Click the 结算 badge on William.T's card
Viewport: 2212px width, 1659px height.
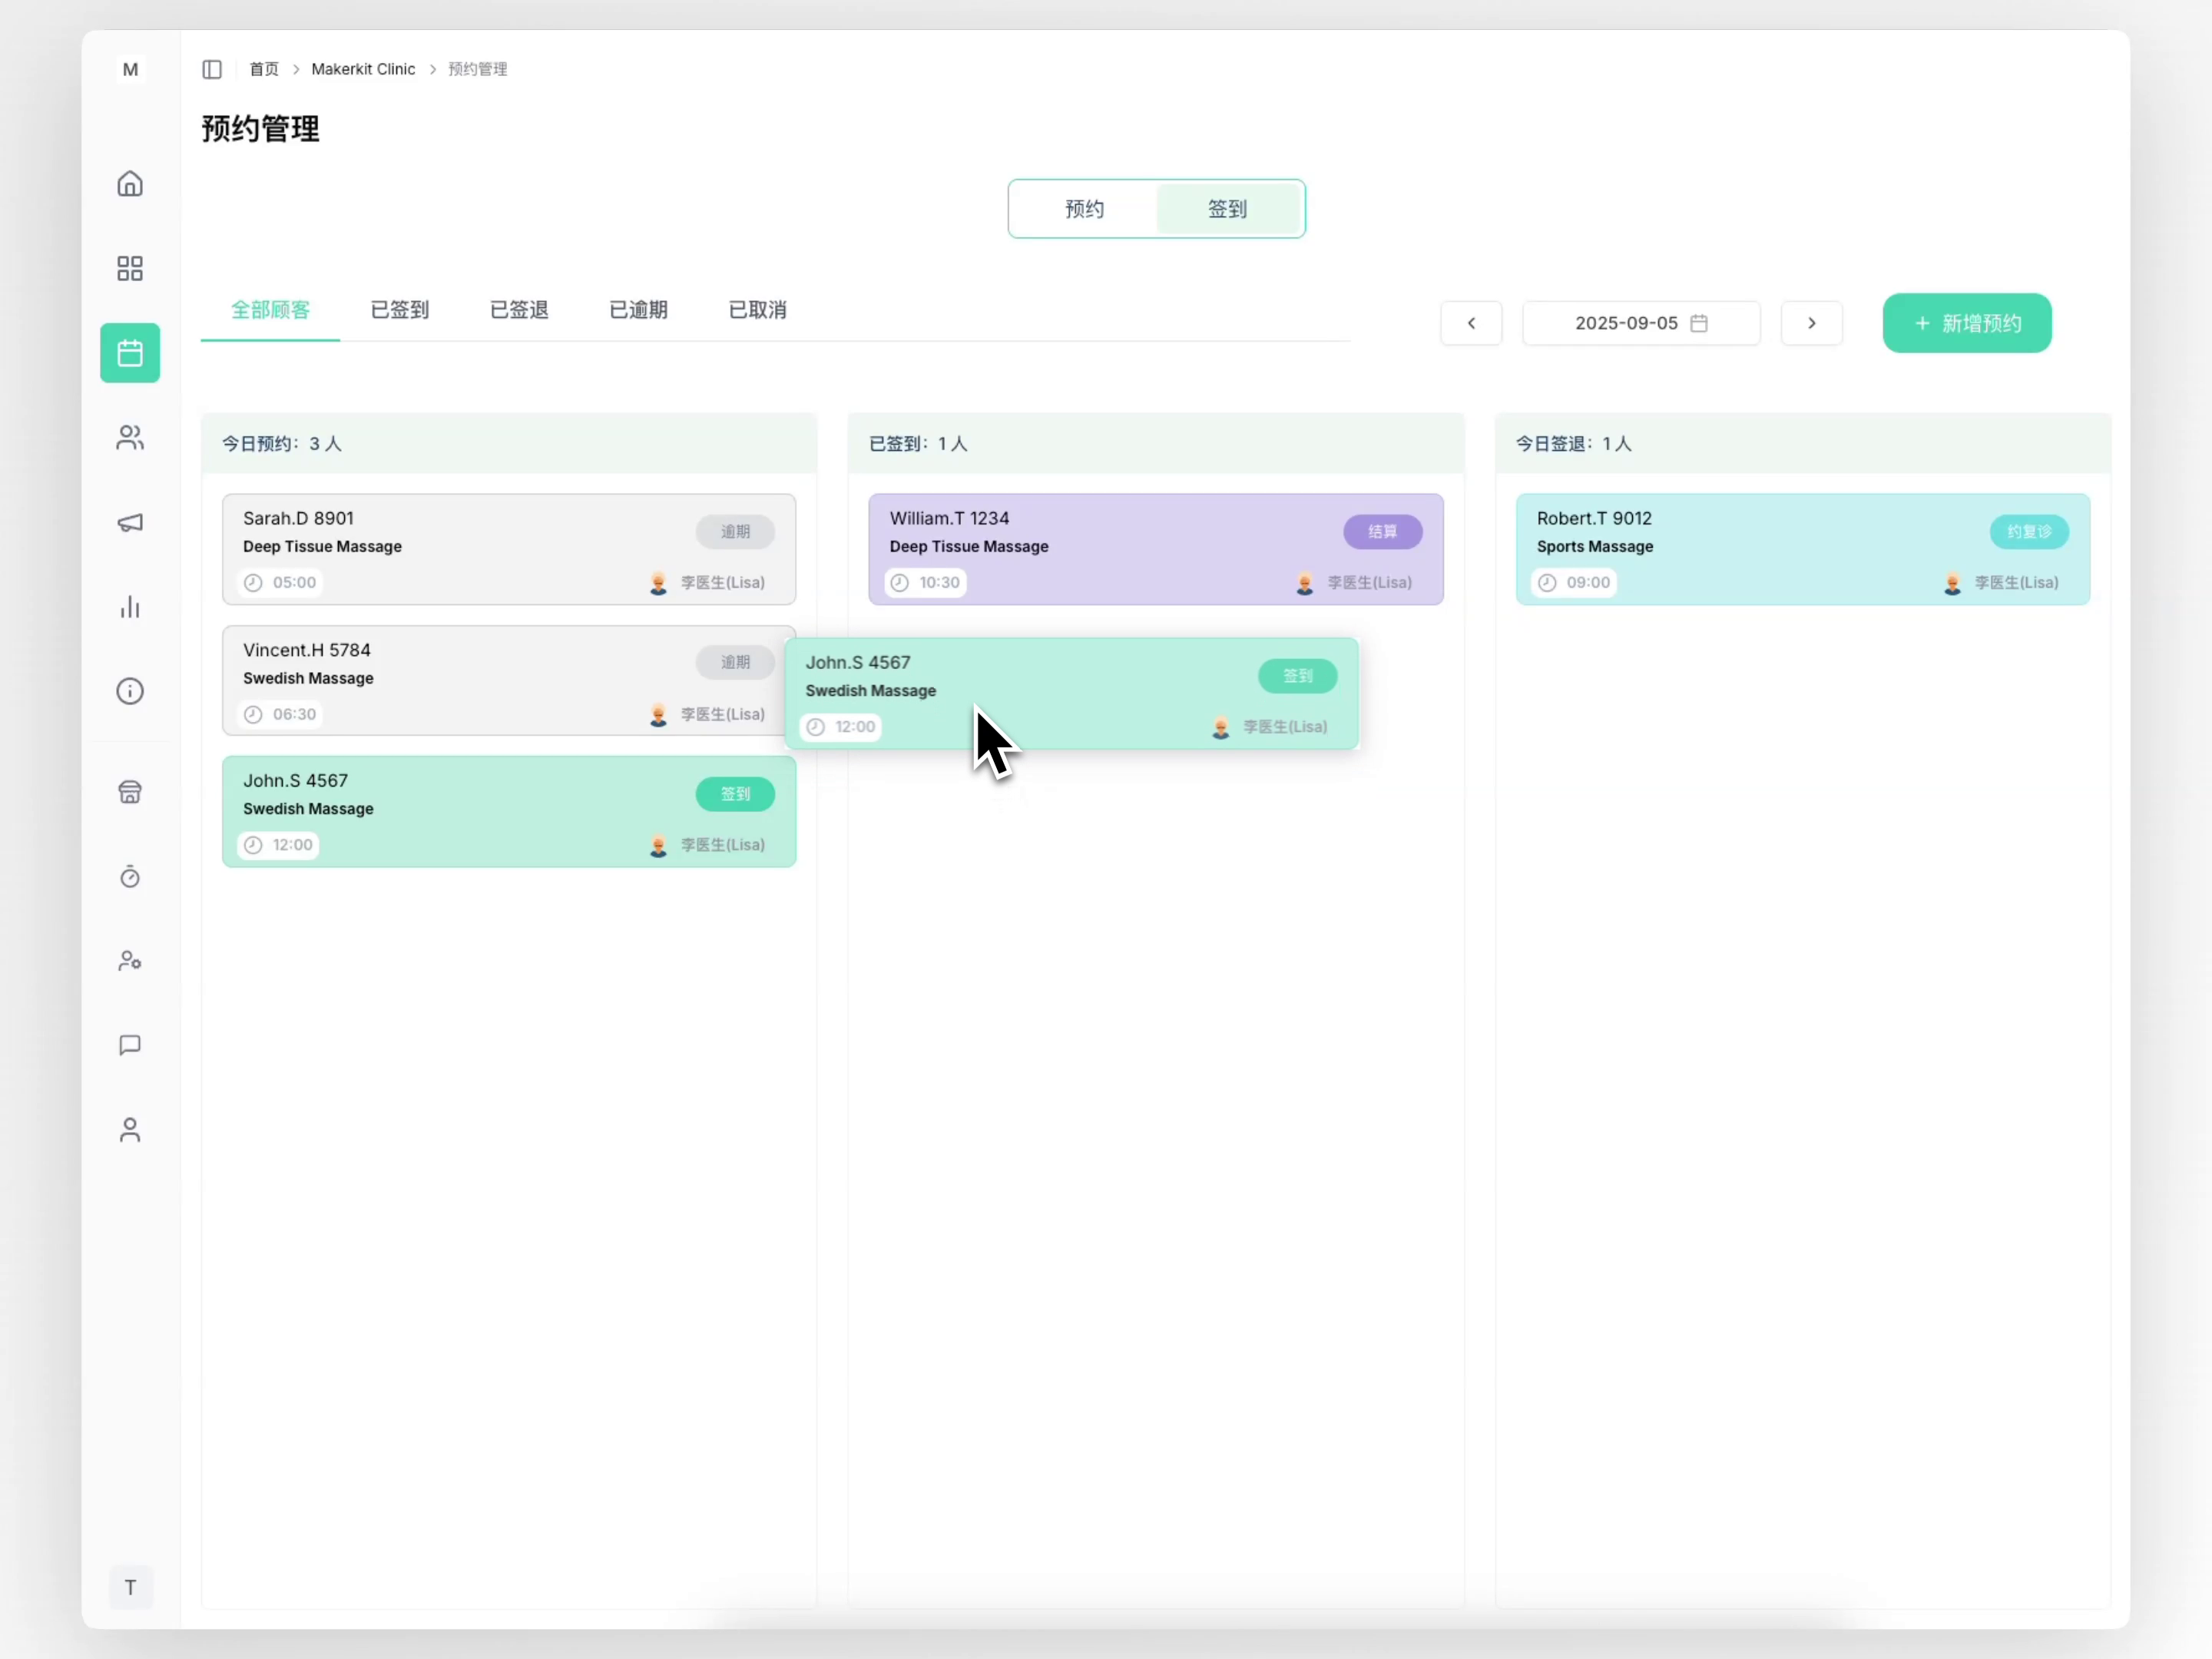[x=1383, y=532]
